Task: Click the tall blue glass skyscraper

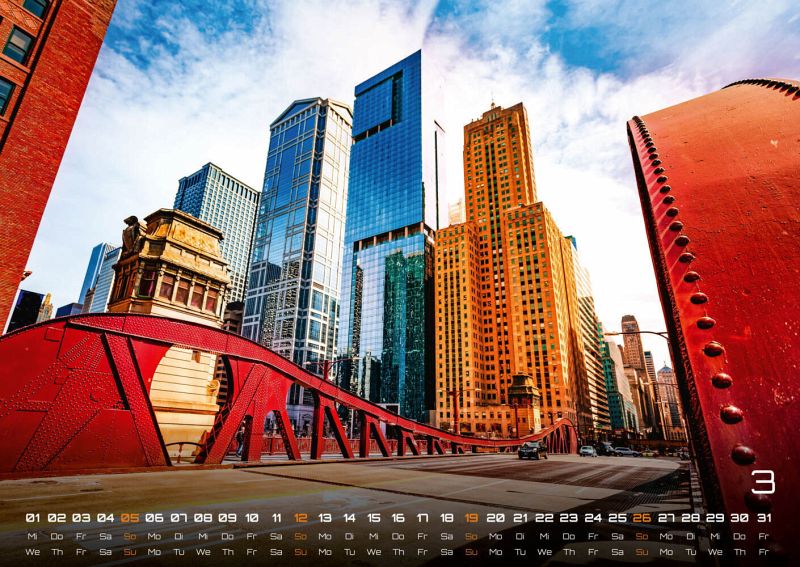Action: [x=388, y=230]
